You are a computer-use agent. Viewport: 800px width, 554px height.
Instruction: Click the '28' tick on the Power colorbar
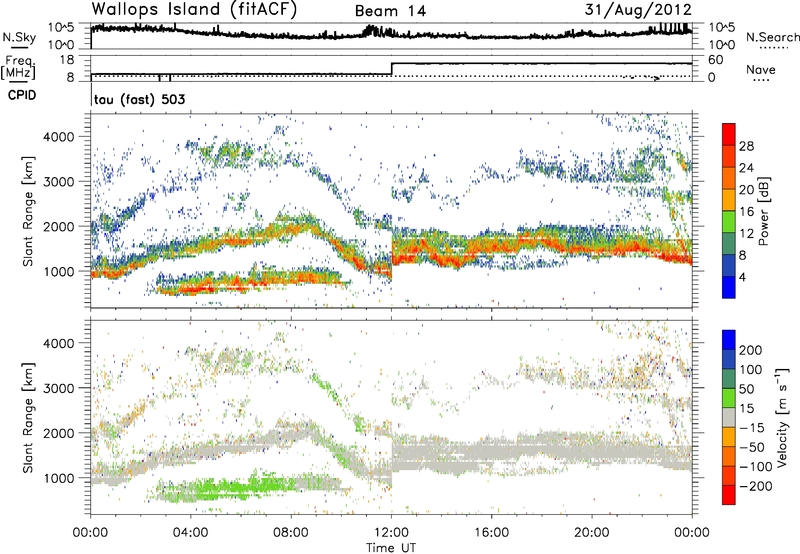pyautogui.click(x=746, y=146)
